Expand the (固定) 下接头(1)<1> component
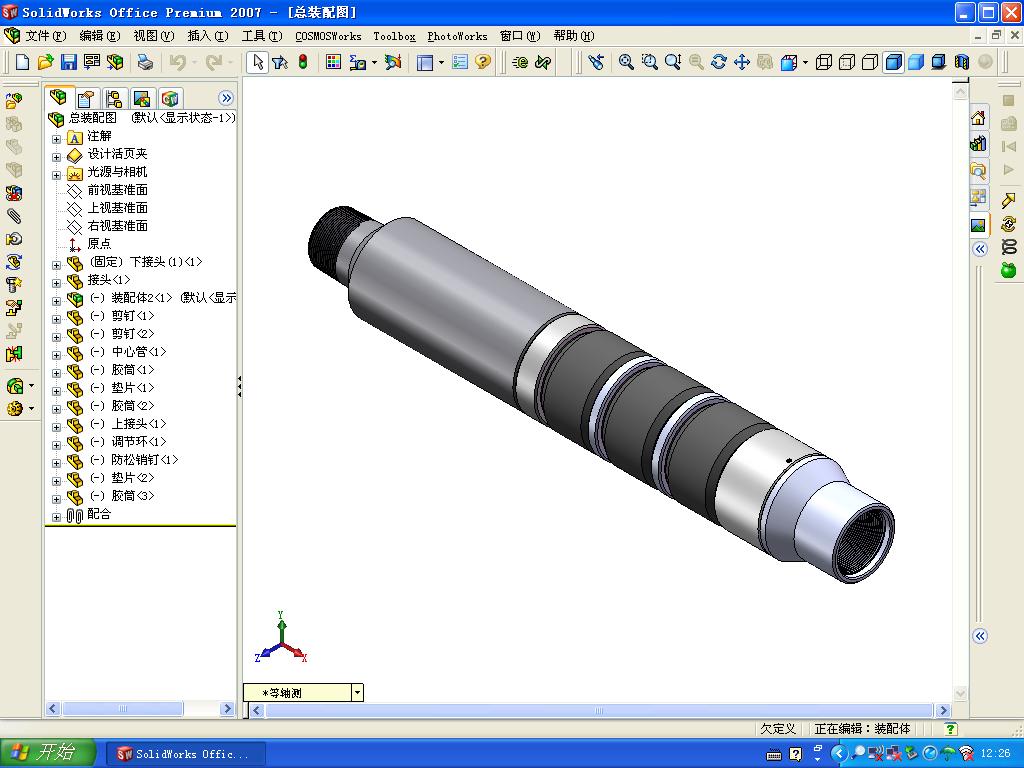Screen dimensions: 1024x768 point(56,265)
